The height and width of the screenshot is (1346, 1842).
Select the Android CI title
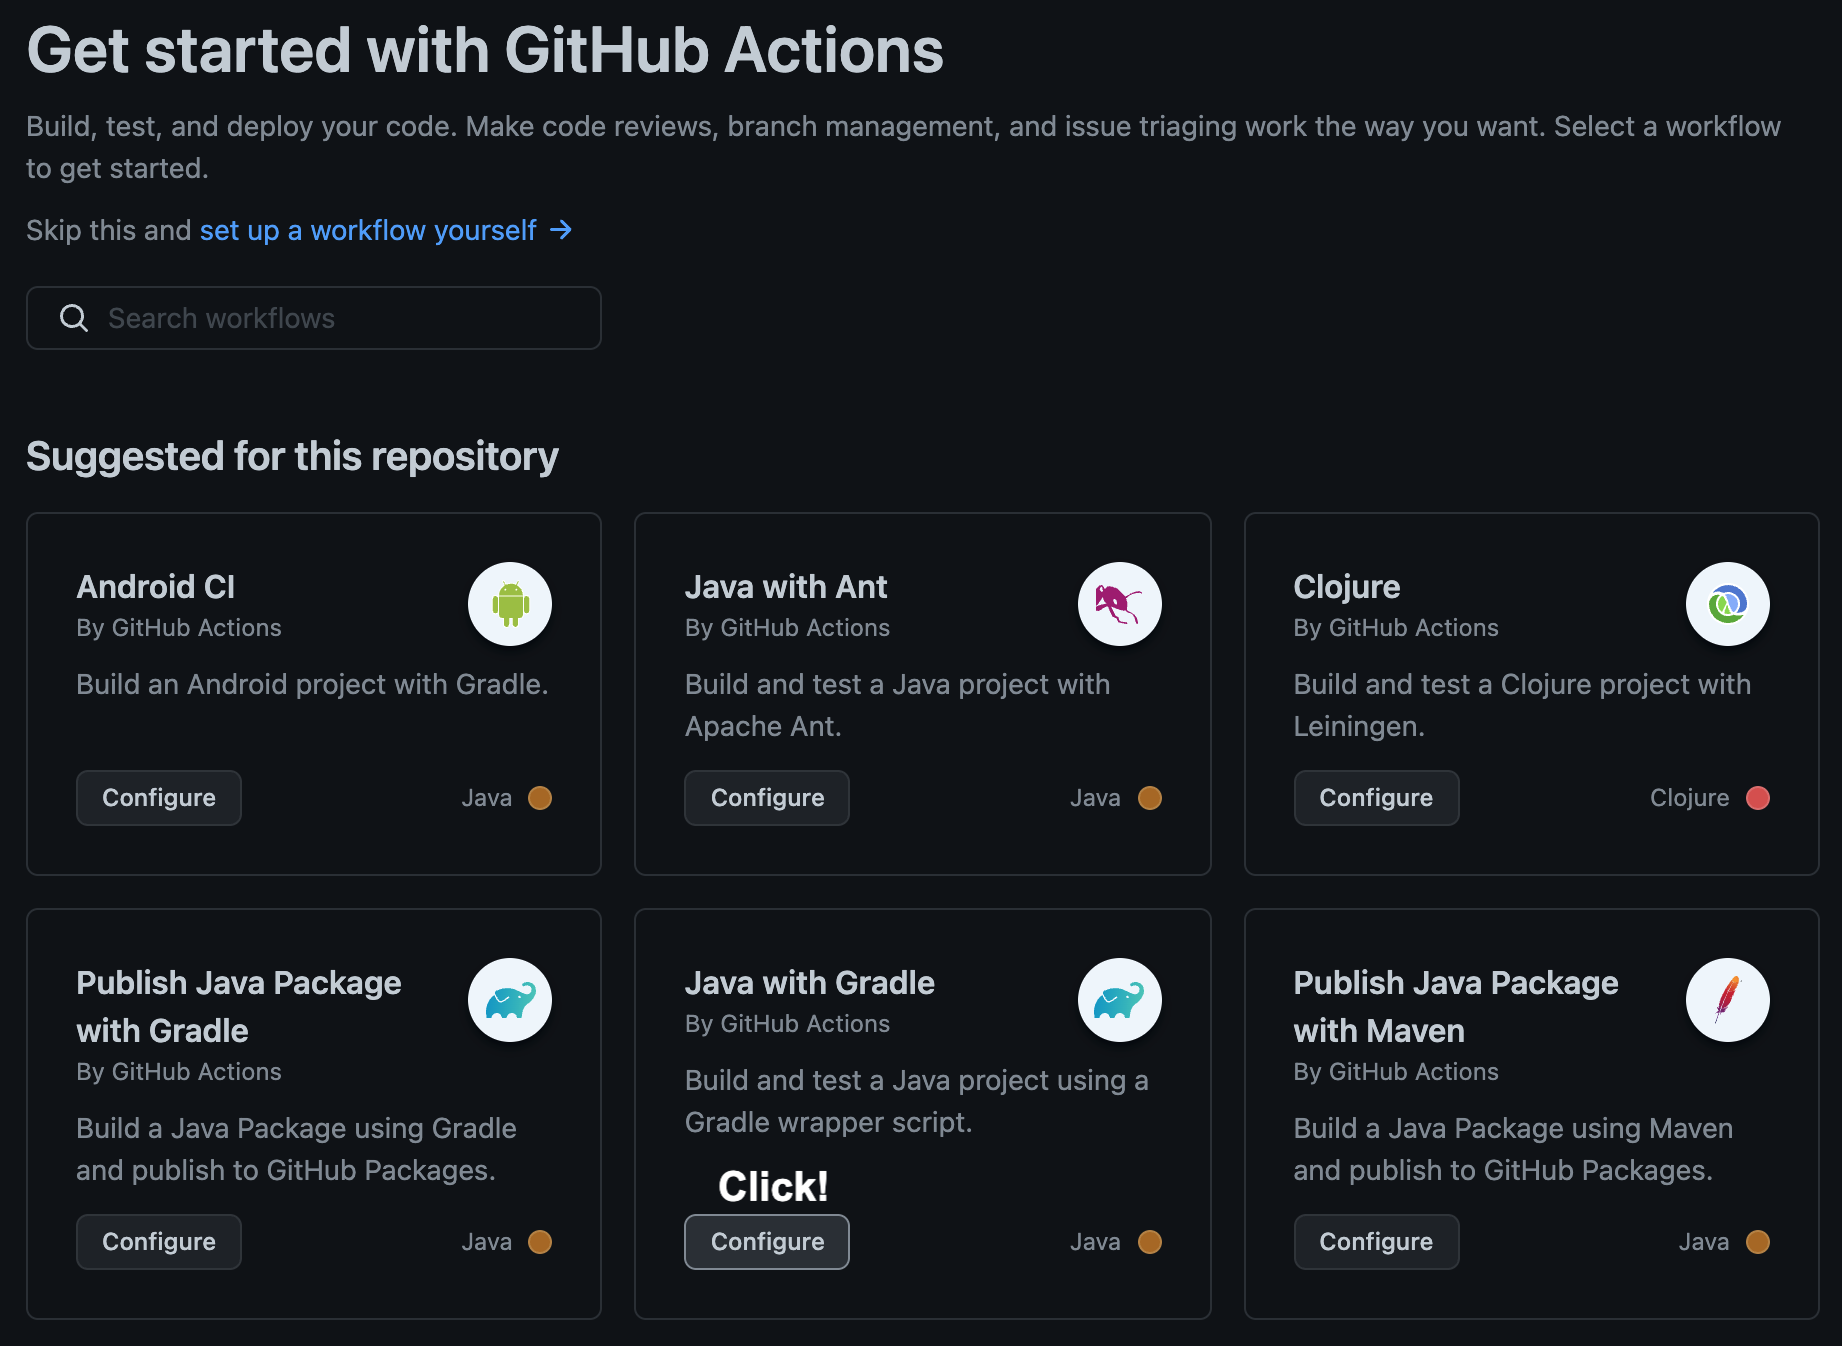[x=156, y=587]
